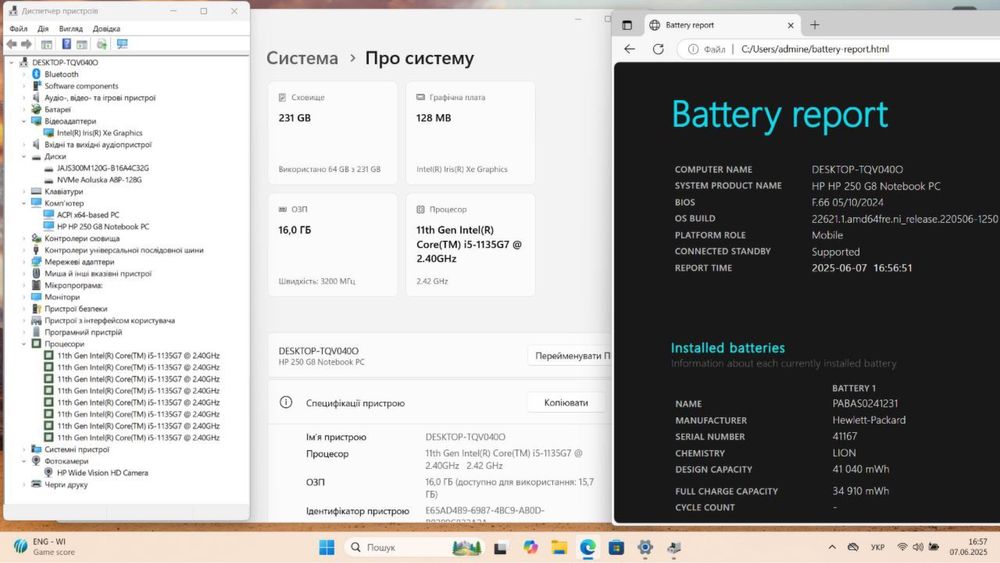Switch to Microsoft Edge on taskbar
Viewport: 1000px width, 563px height.
(x=587, y=547)
